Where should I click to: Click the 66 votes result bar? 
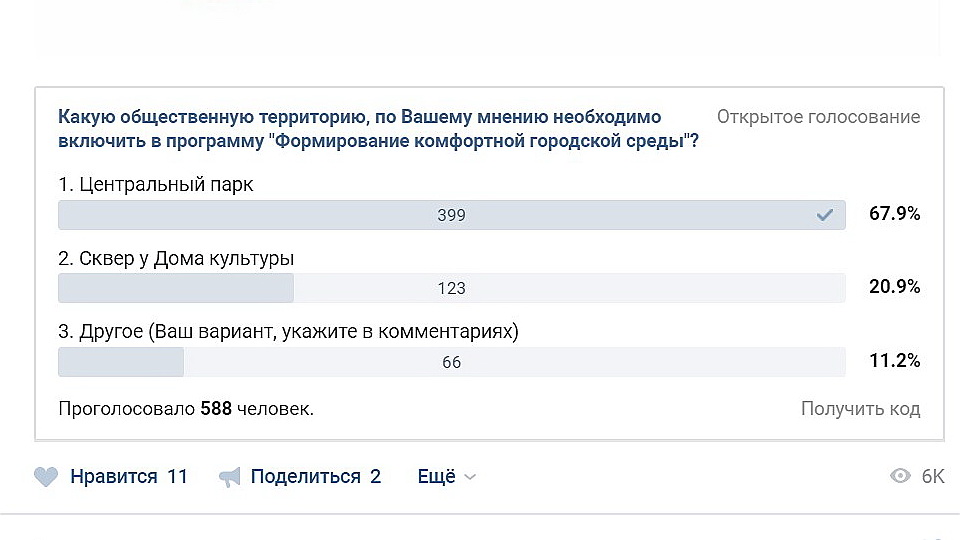click(452, 362)
